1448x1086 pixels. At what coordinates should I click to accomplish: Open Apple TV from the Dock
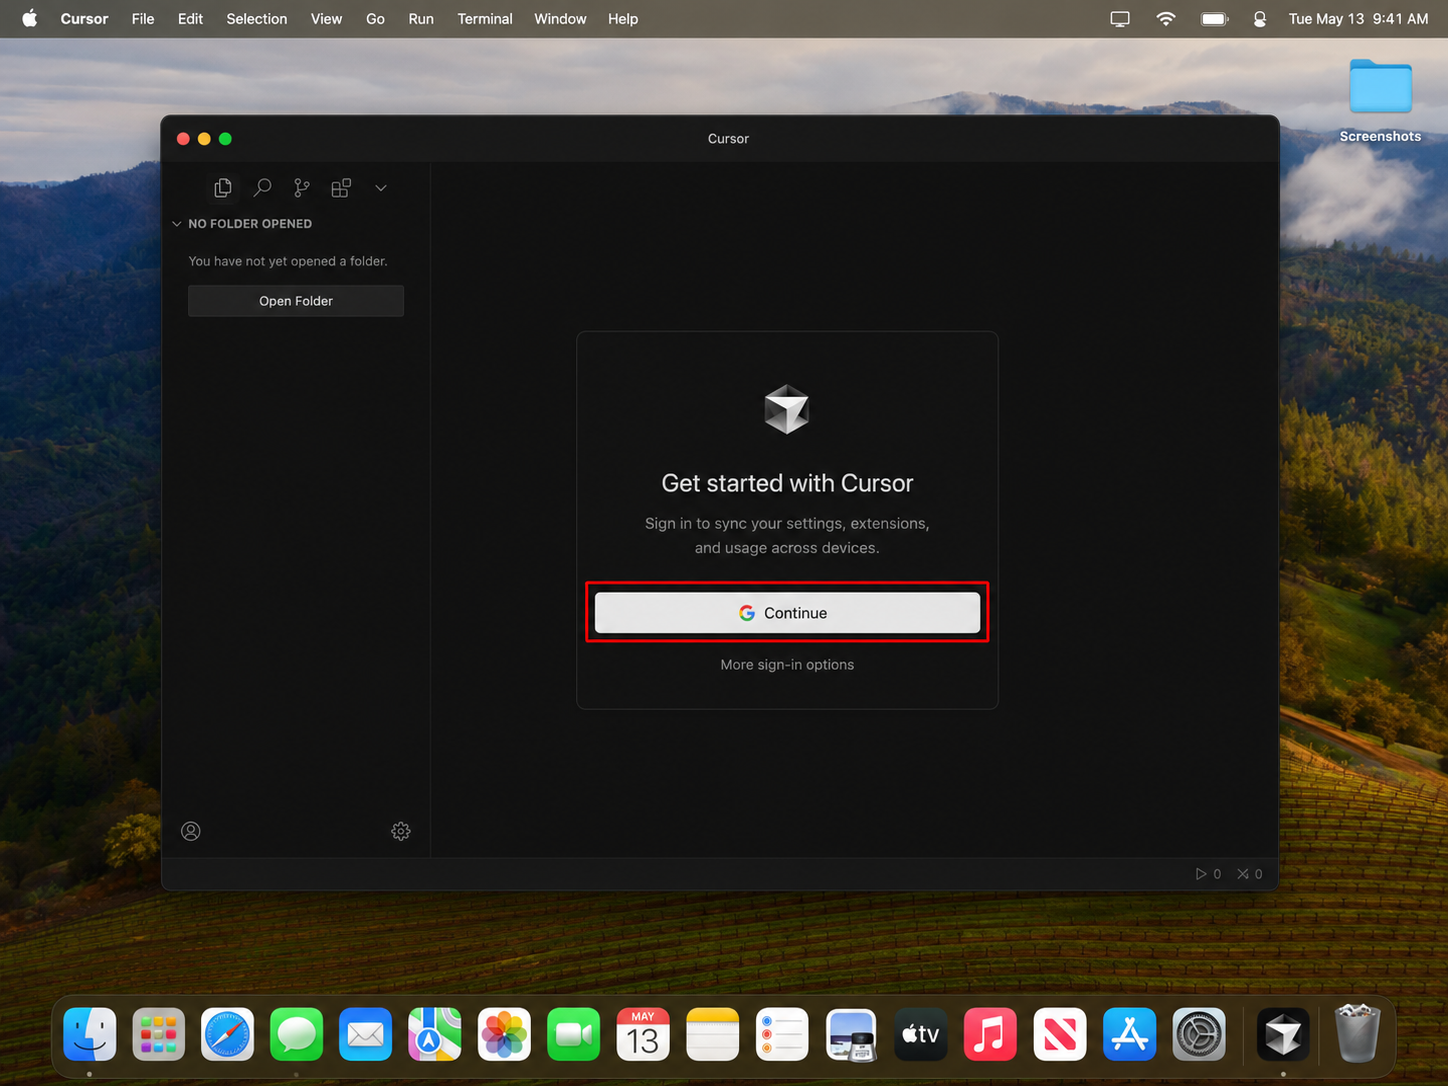coord(921,1034)
